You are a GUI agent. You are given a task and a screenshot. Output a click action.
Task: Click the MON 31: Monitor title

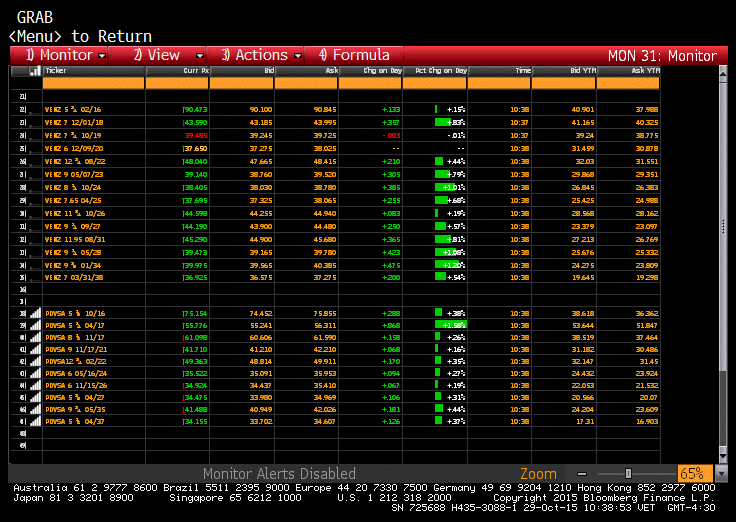click(x=662, y=56)
